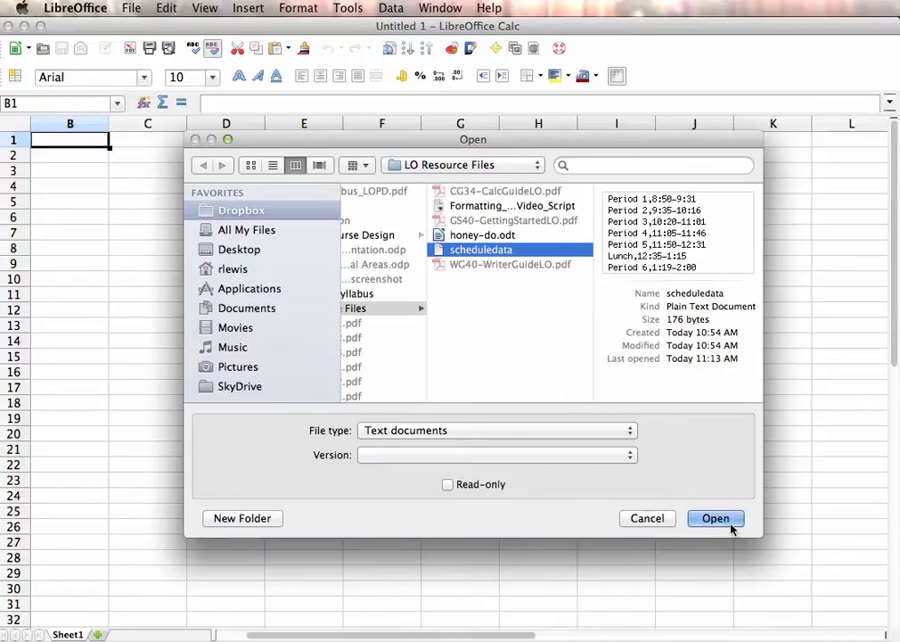Viewport: 900px width, 642px height.
Task: Toggle the AutoSpellcheck toolbar icon
Action: pos(212,48)
